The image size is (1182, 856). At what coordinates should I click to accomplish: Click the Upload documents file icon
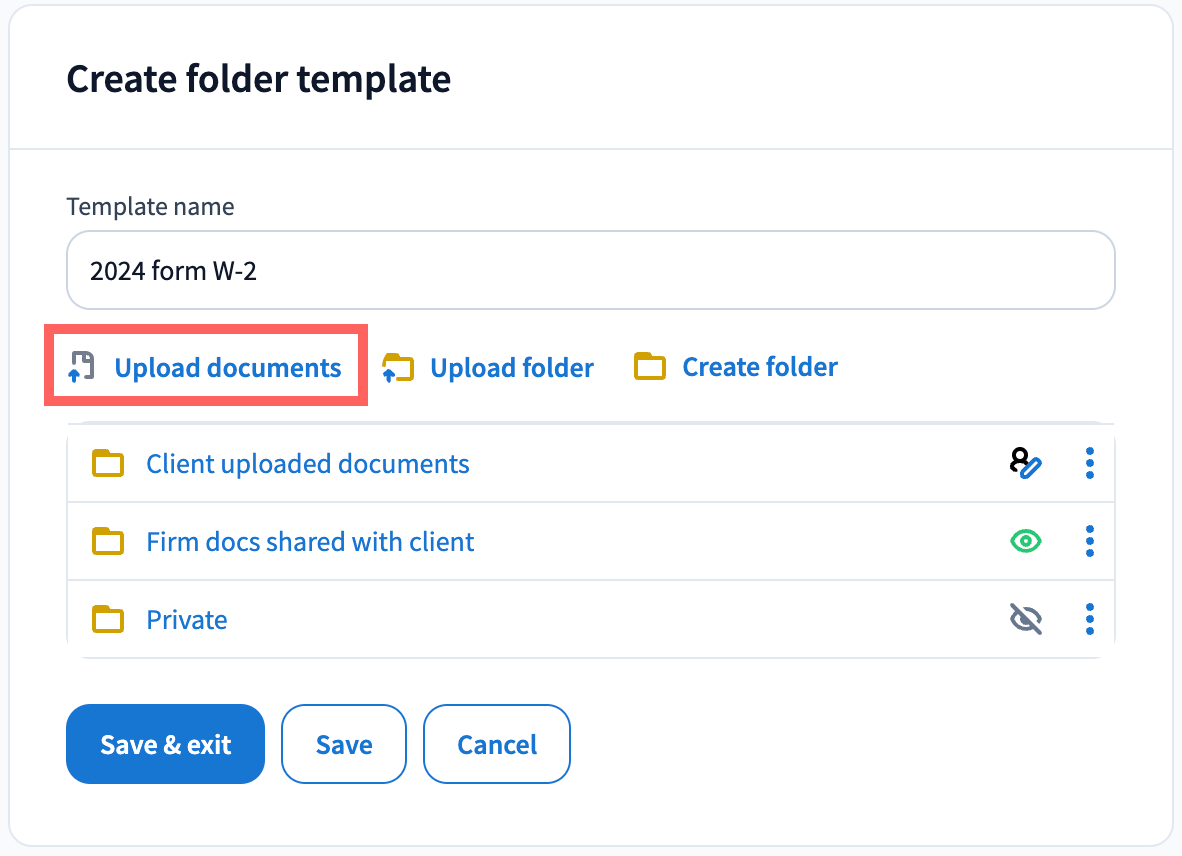(80, 367)
